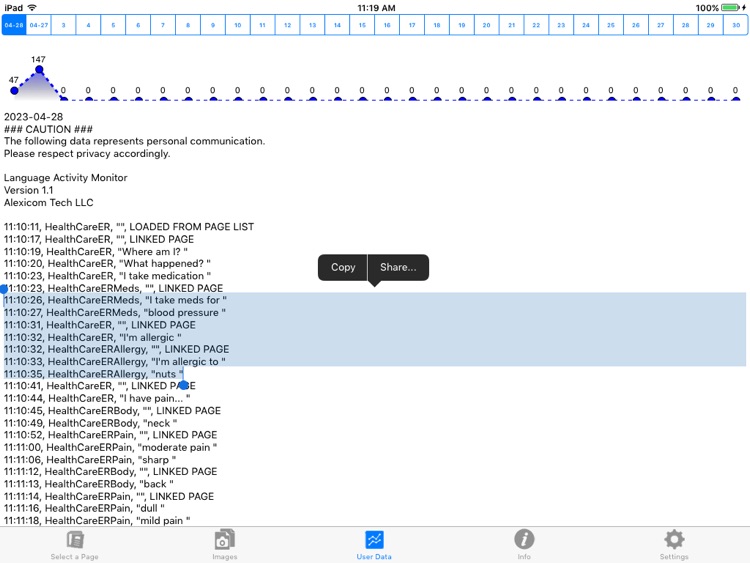Select day 25 in the date strip

coord(611,25)
